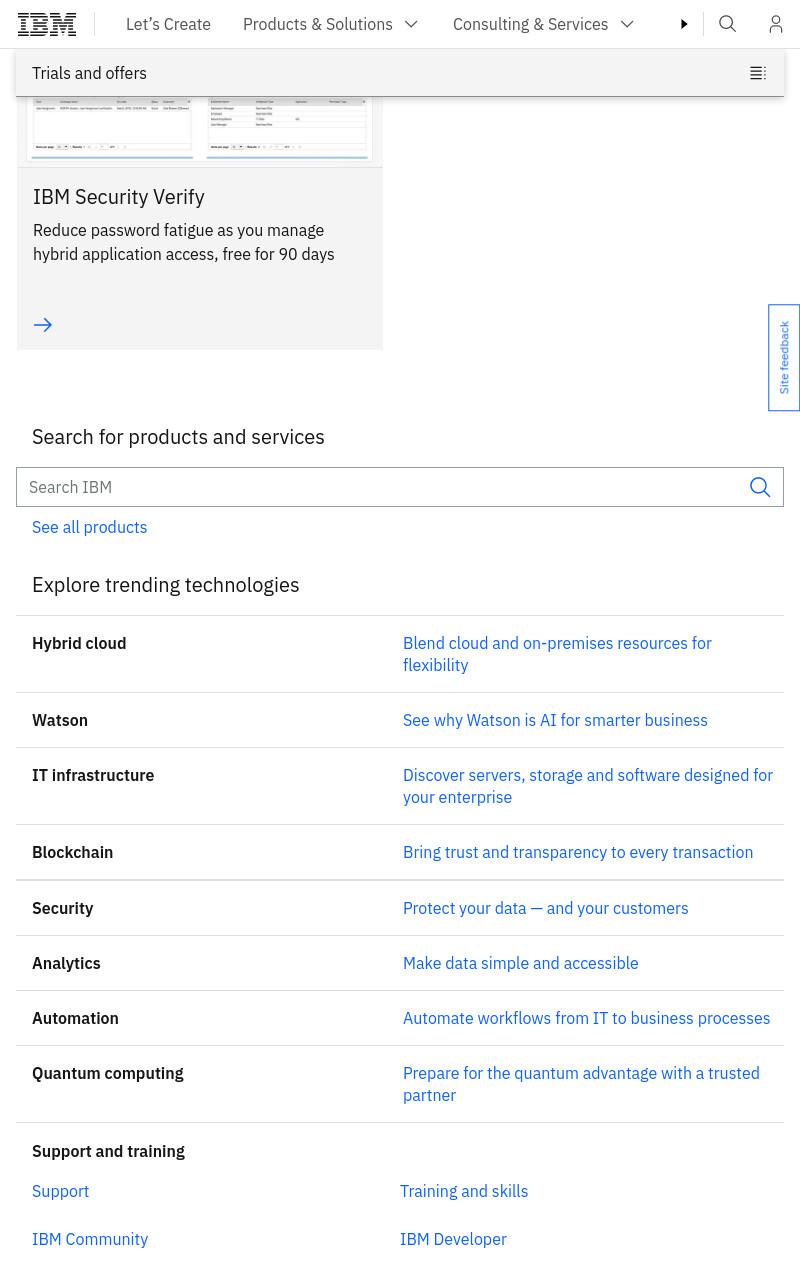The image size is (800, 1280).
Task: Expand the Trials and offers section menu
Action: (x=400, y=73)
